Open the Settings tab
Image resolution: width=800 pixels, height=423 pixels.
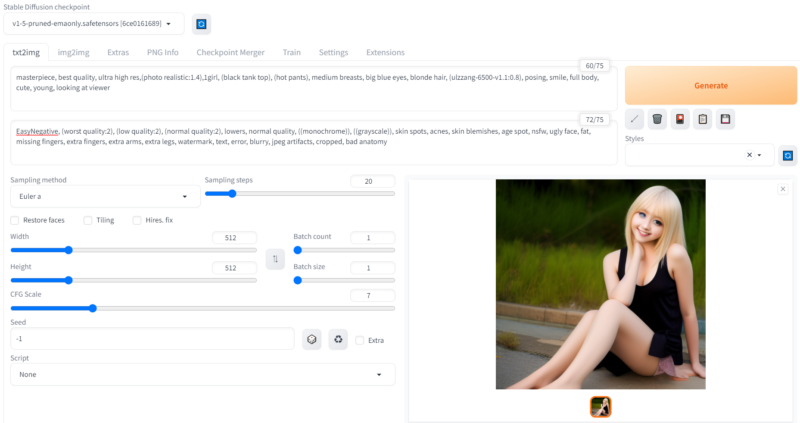[334, 53]
